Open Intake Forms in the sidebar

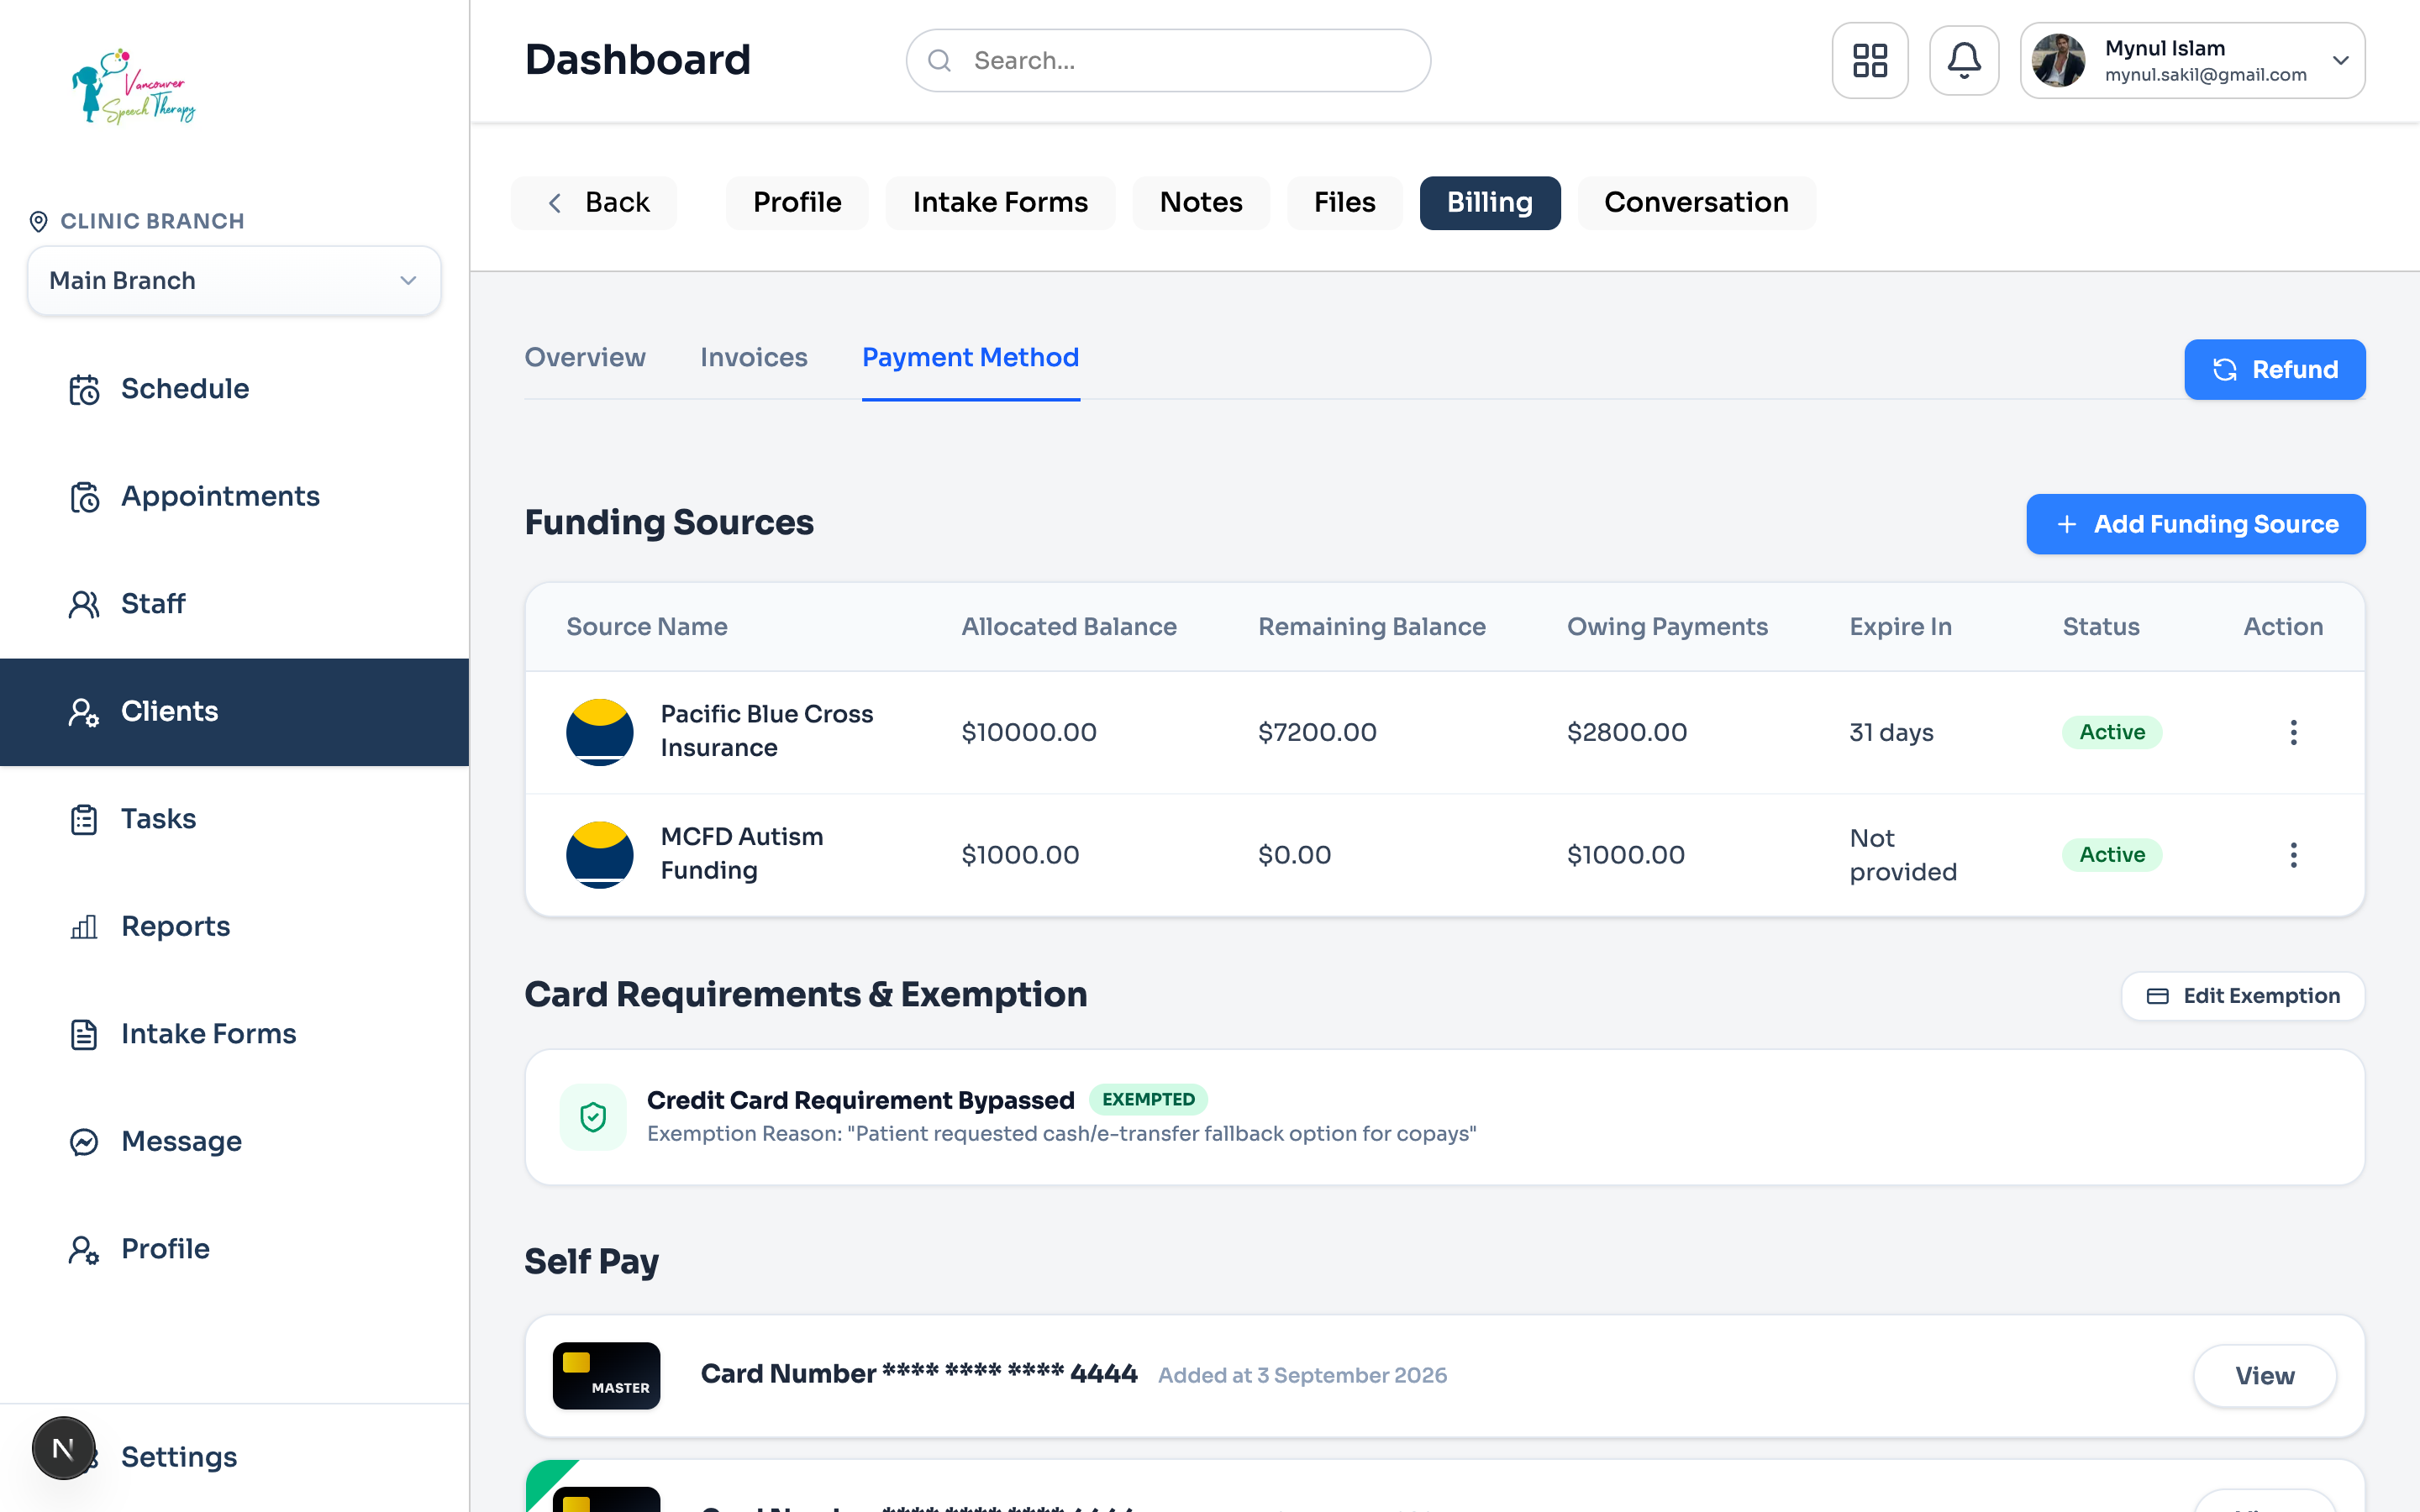[234, 1034]
